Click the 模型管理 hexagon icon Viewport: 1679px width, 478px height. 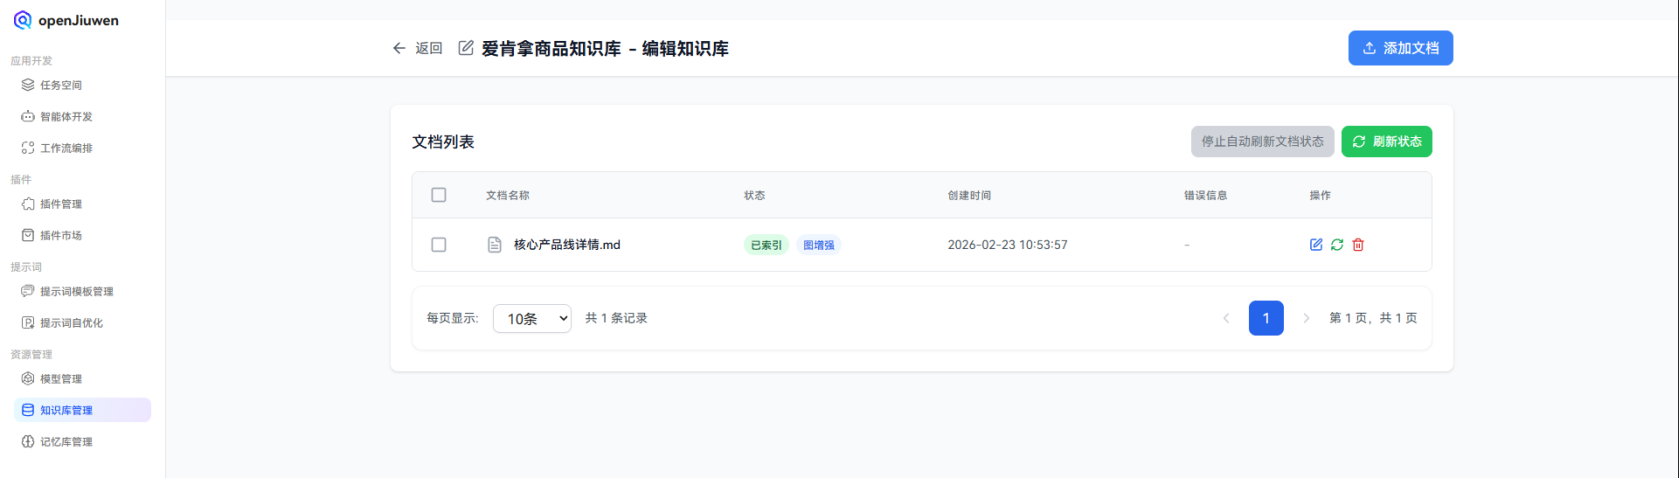coord(28,378)
